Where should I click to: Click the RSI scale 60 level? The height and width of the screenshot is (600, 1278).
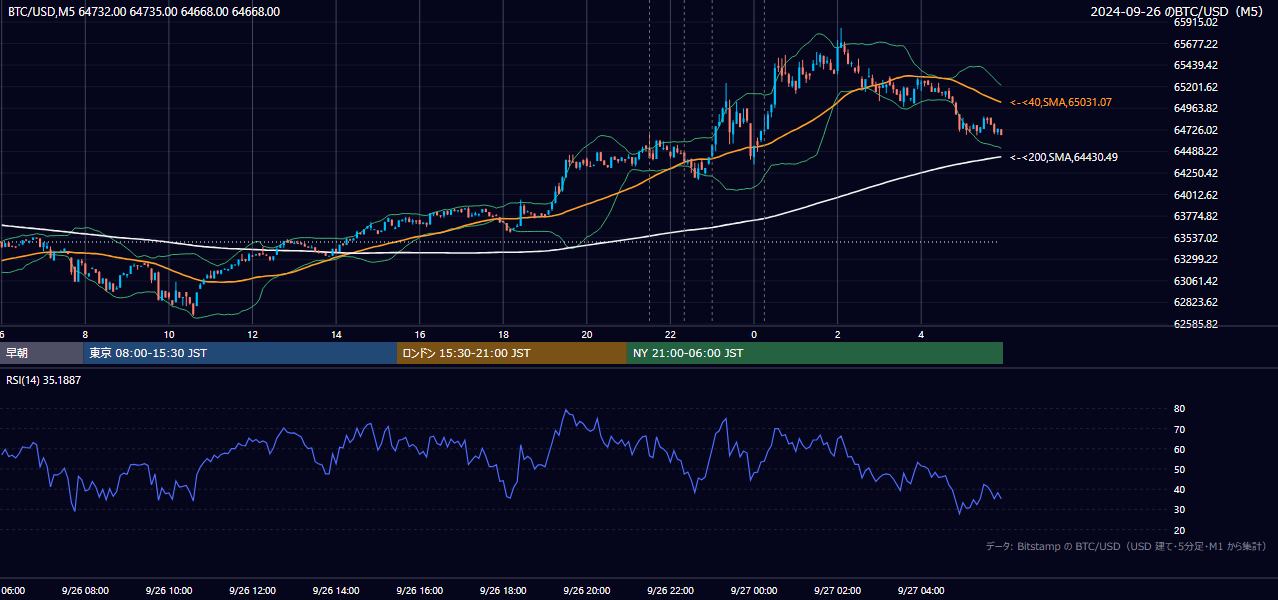[x=1179, y=449]
